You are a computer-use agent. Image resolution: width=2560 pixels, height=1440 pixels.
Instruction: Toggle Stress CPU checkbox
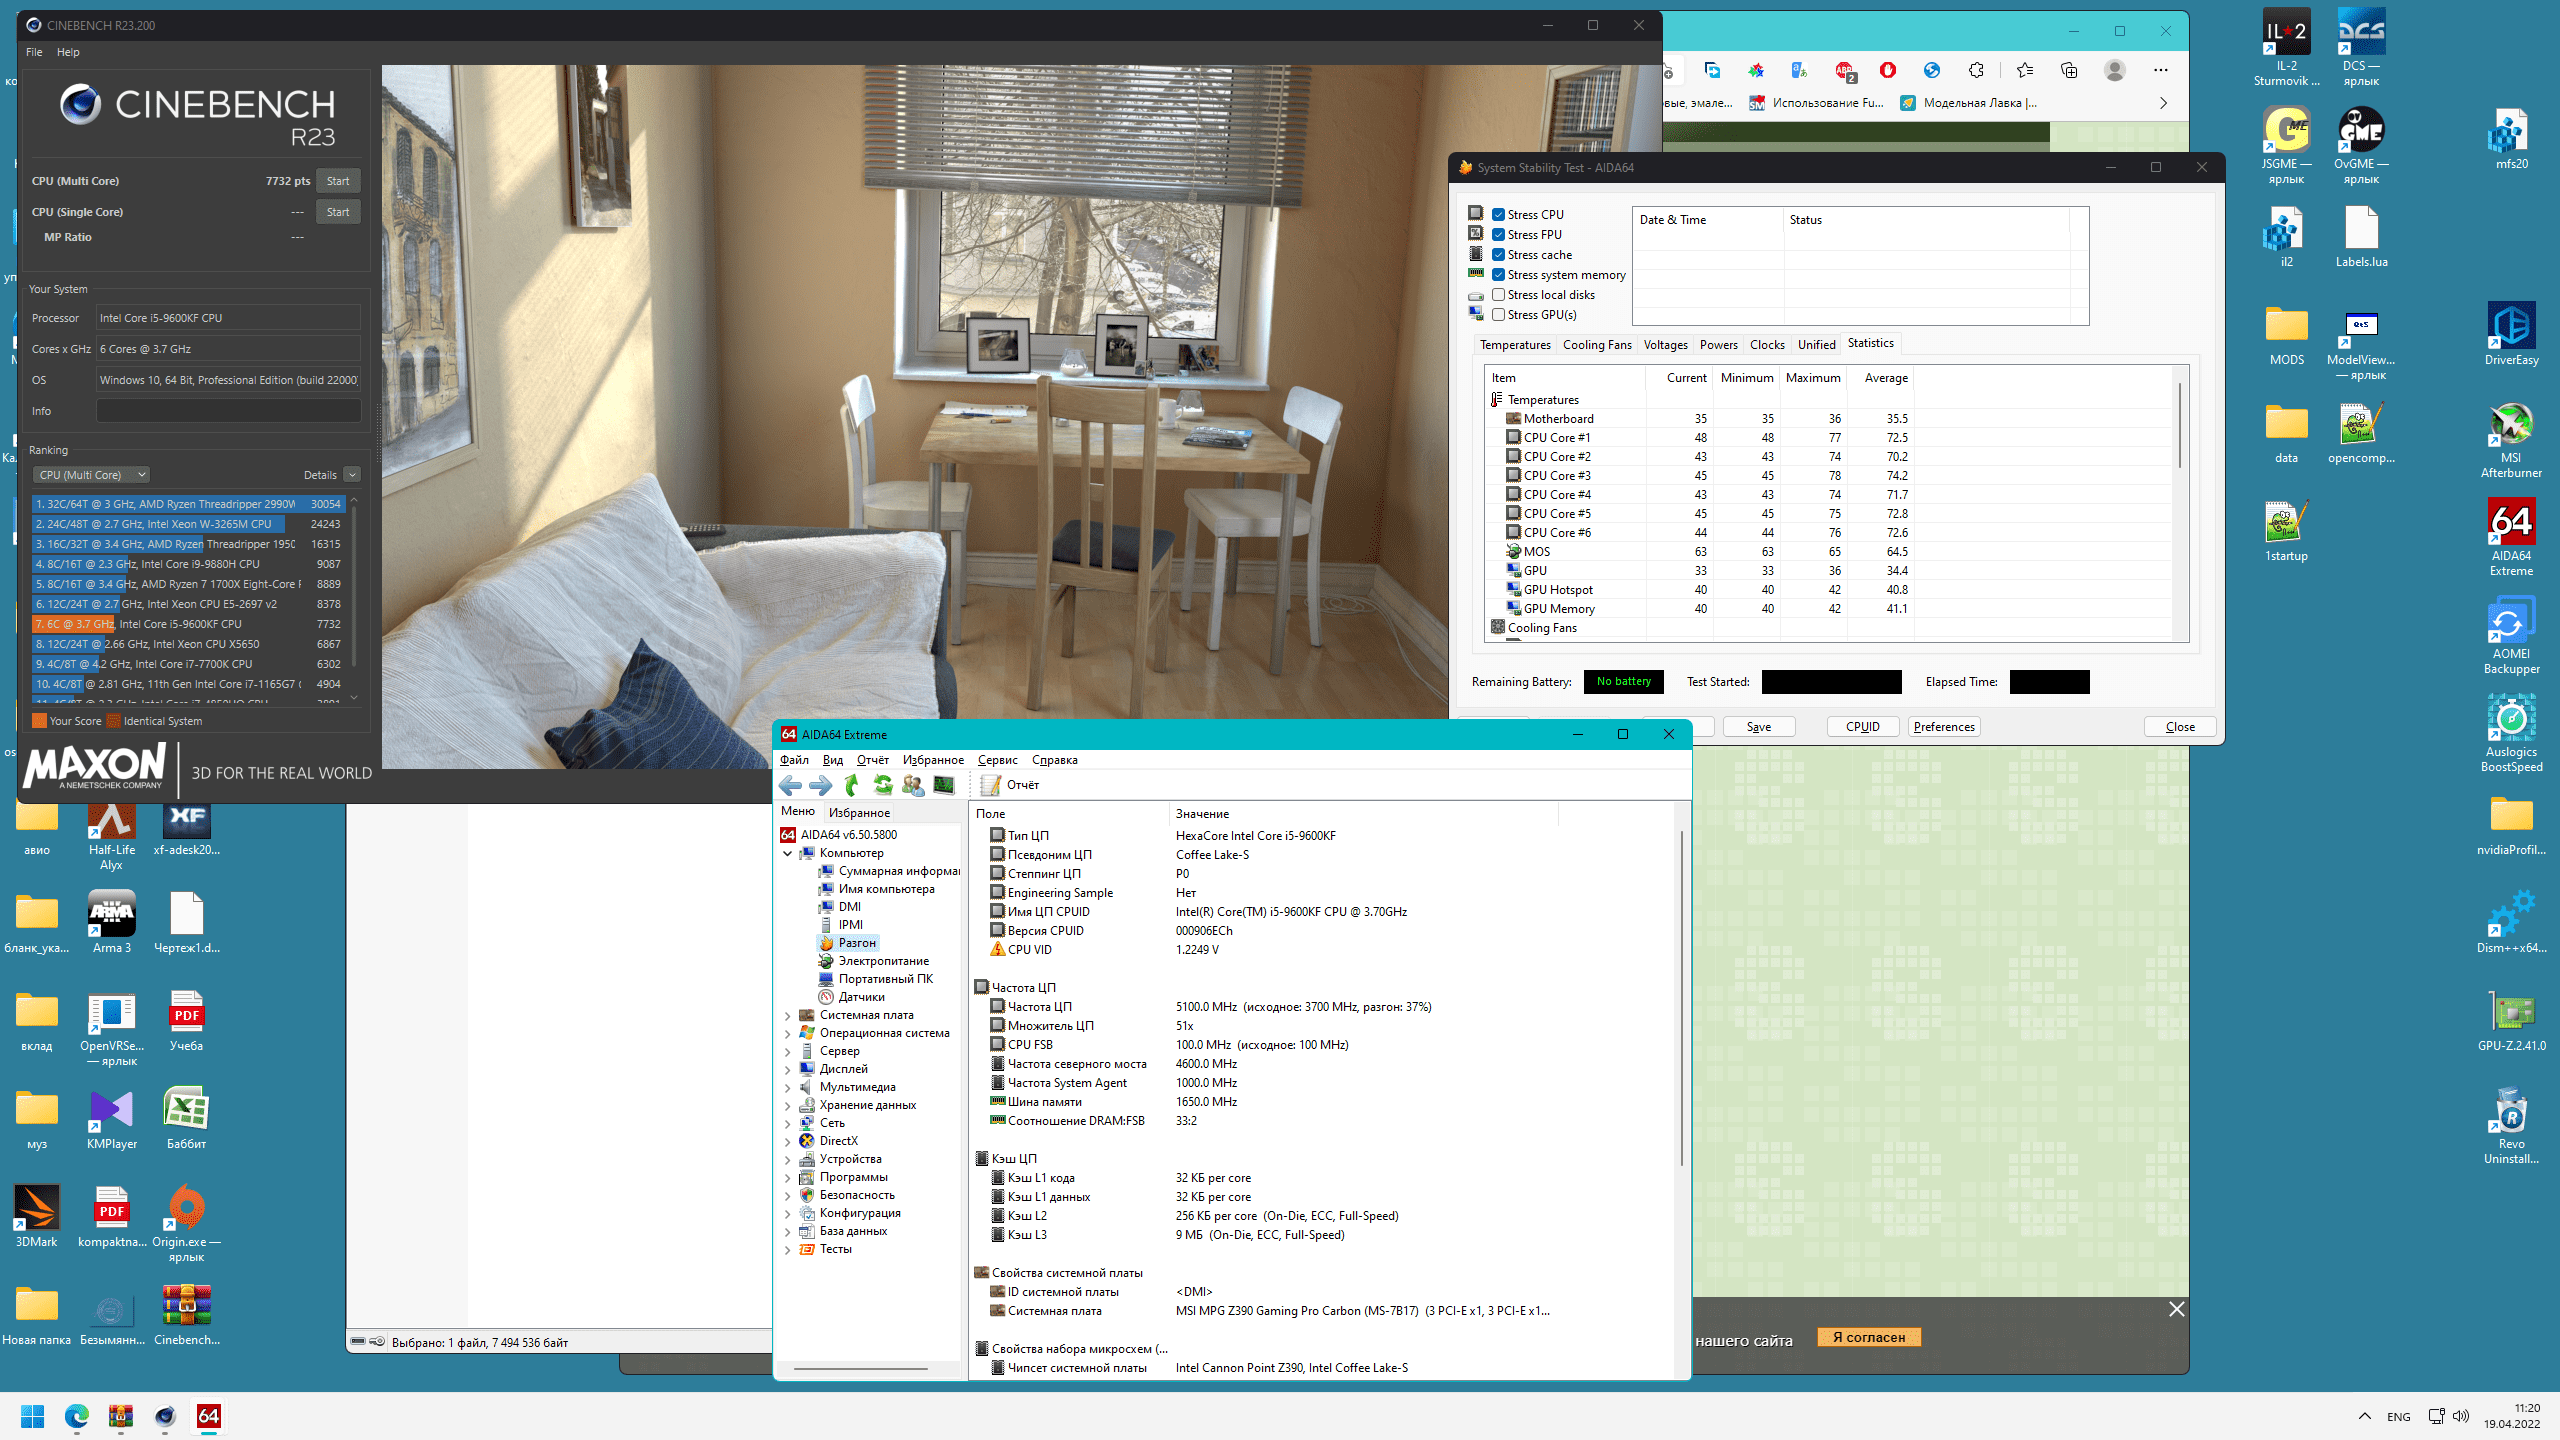[1499, 215]
